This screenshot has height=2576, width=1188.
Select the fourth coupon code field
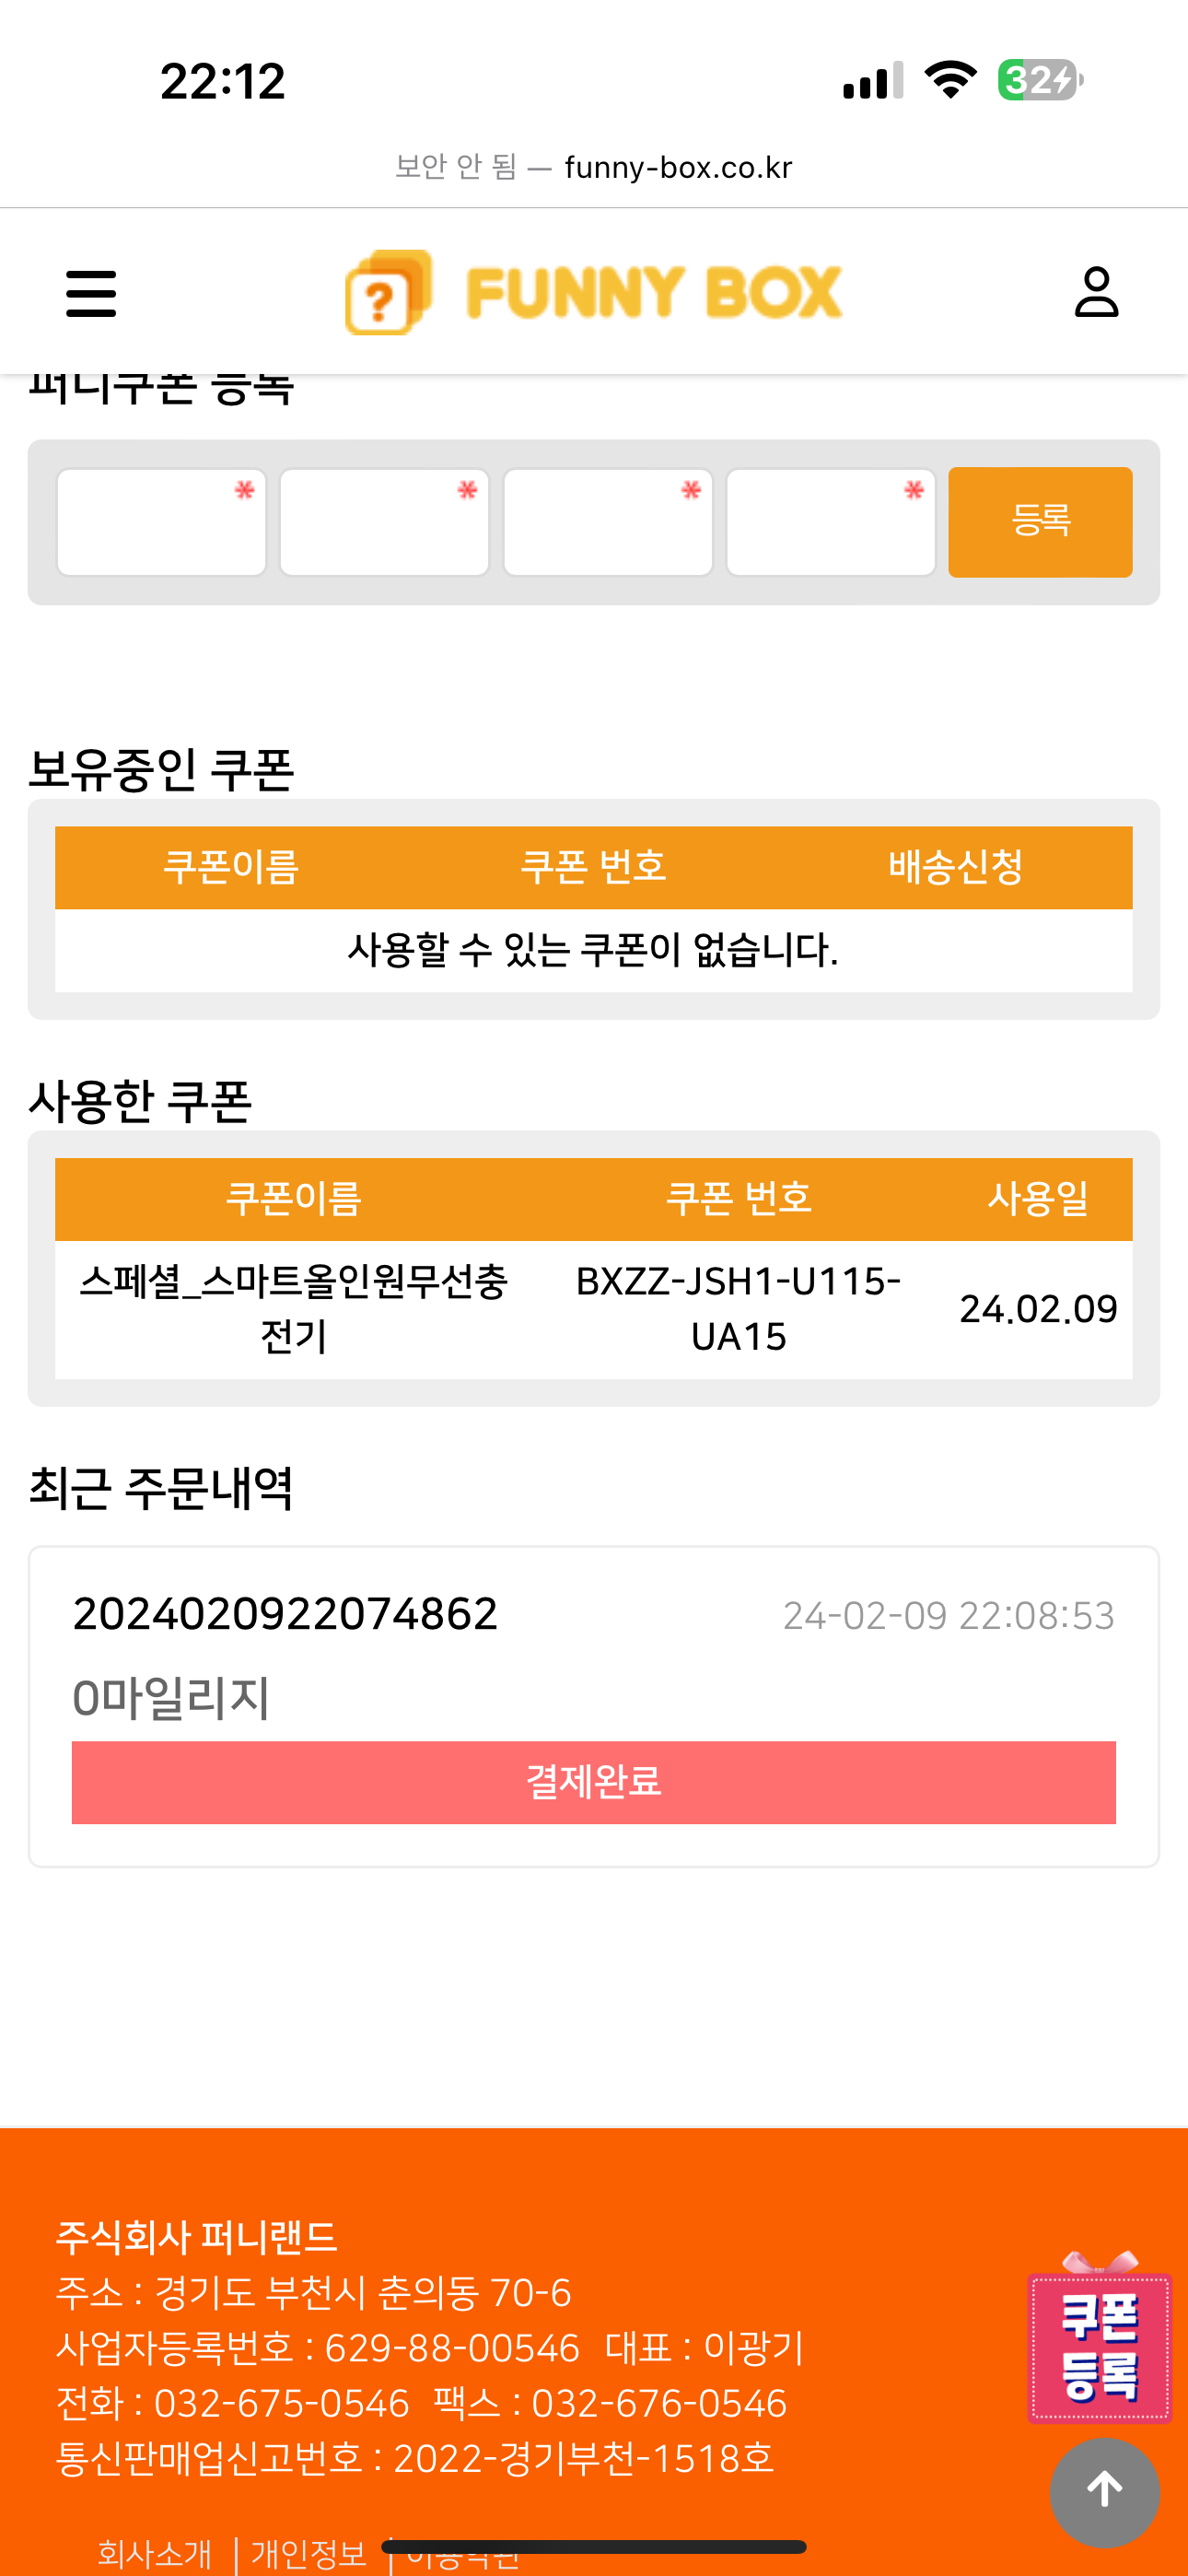[x=831, y=522]
